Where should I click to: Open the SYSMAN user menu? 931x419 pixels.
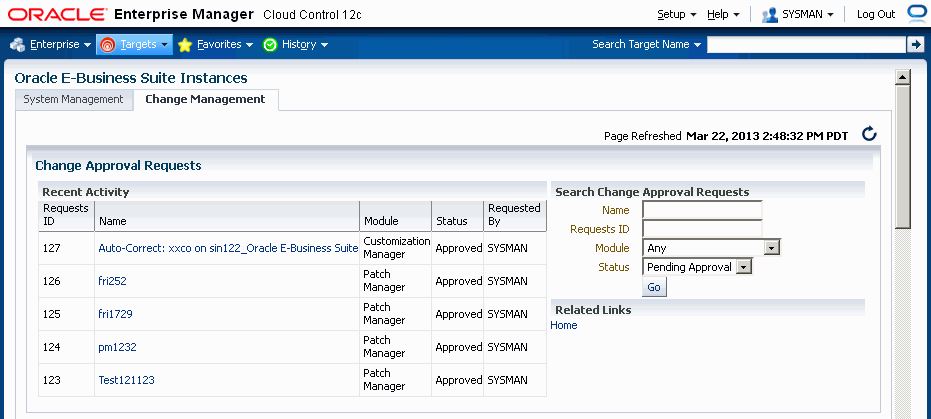click(808, 14)
